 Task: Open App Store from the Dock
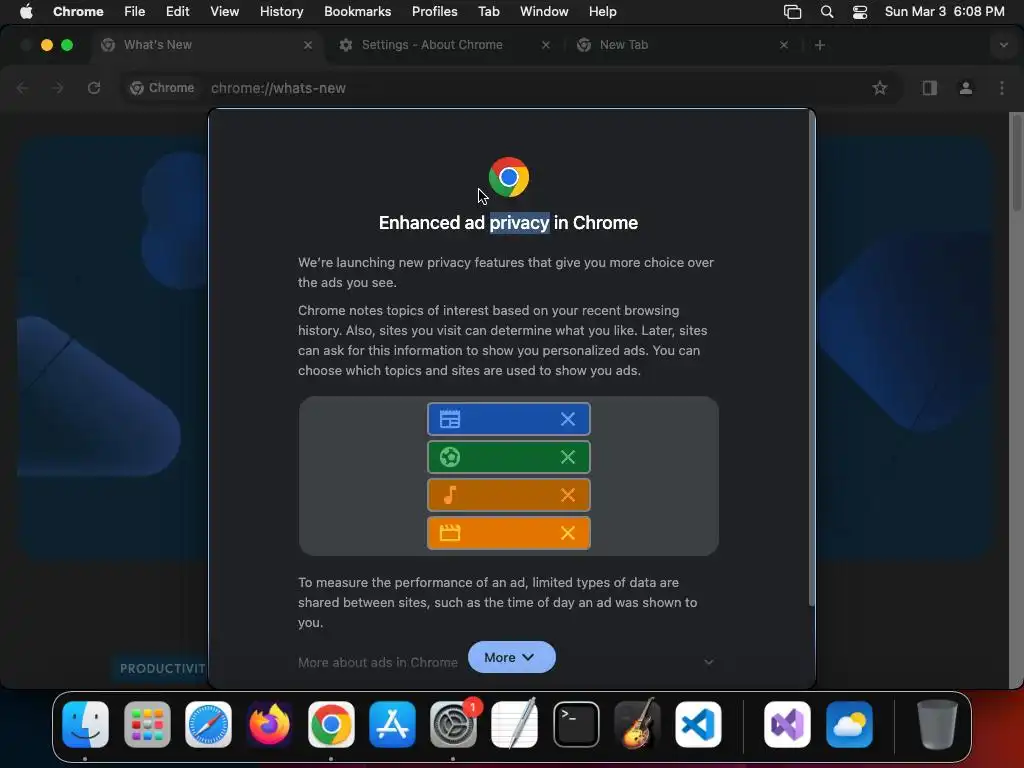pyautogui.click(x=392, y=724)
